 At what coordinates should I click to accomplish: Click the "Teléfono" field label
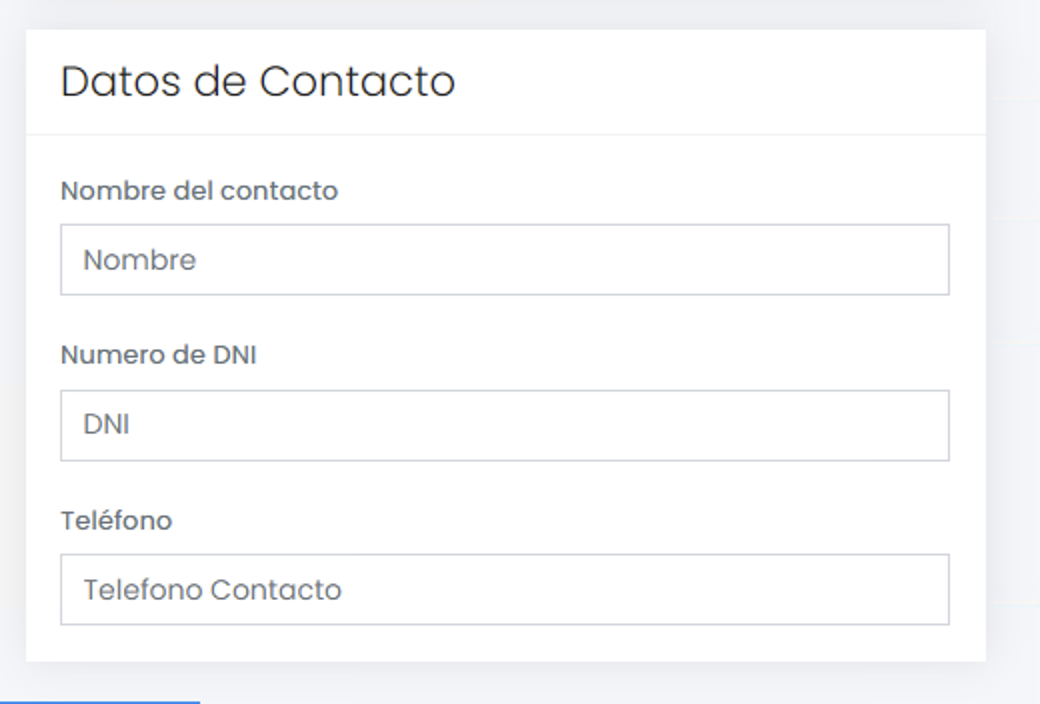tap(116, 521)
